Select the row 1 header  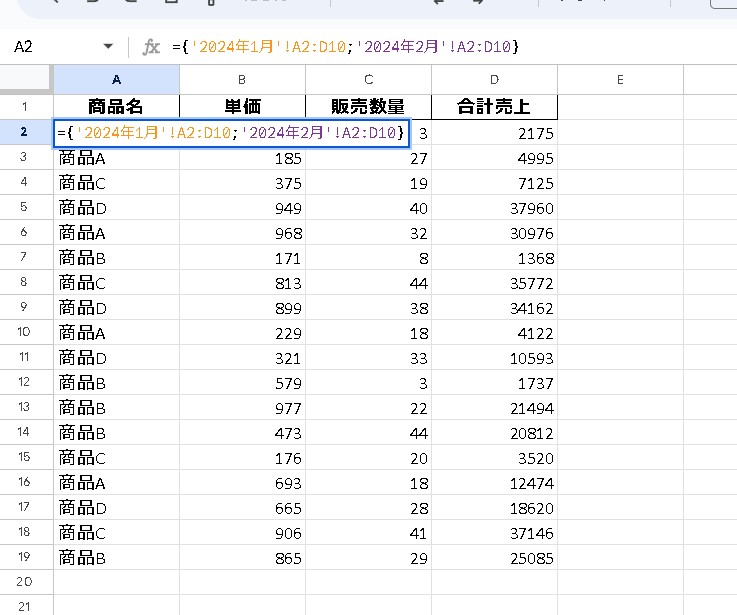tap(26, 107)
